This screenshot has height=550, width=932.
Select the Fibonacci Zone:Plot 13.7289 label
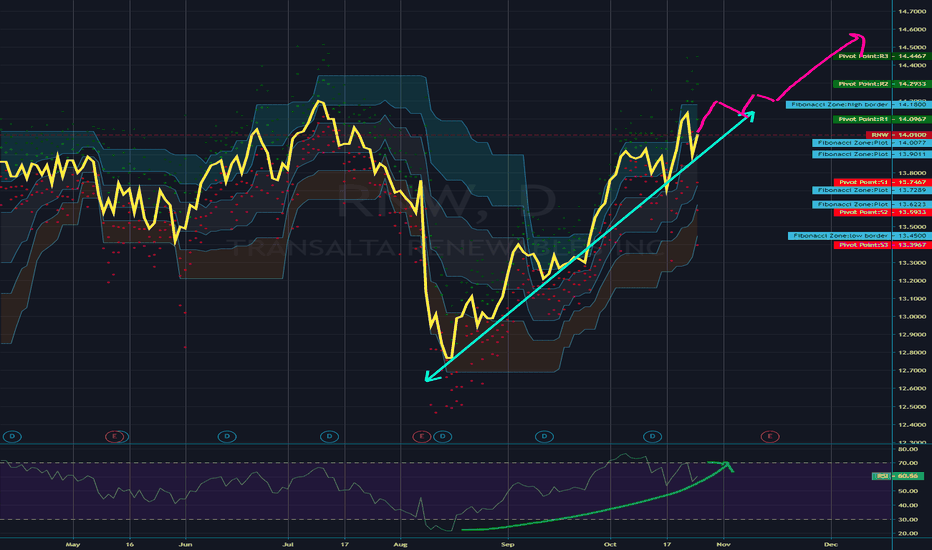point(871,190)
